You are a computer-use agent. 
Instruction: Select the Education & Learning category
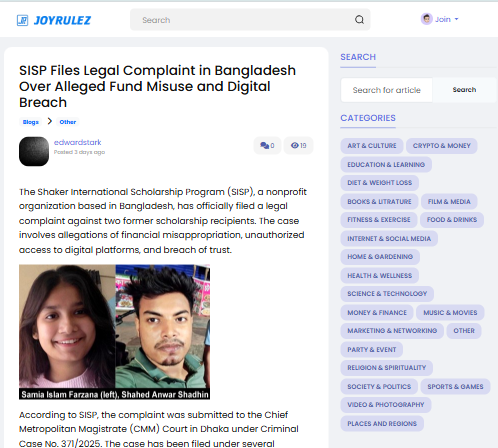386,165
